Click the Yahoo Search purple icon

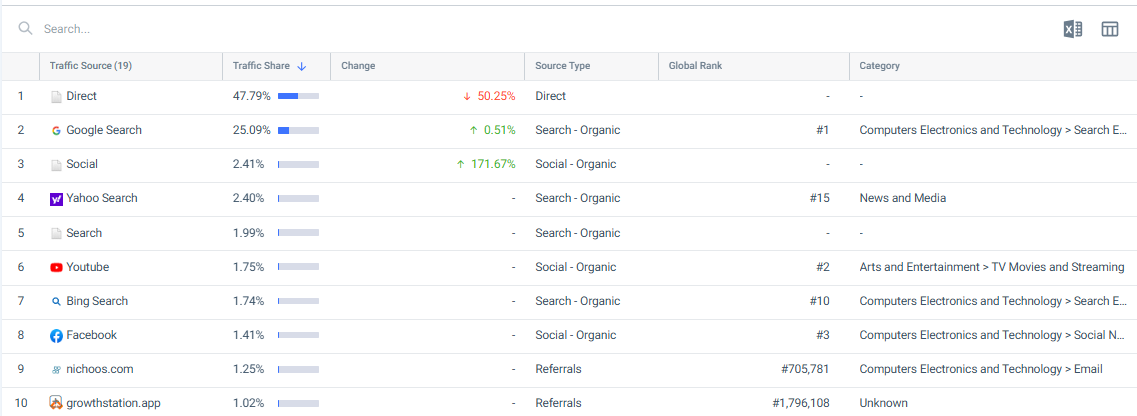[56, 199]
